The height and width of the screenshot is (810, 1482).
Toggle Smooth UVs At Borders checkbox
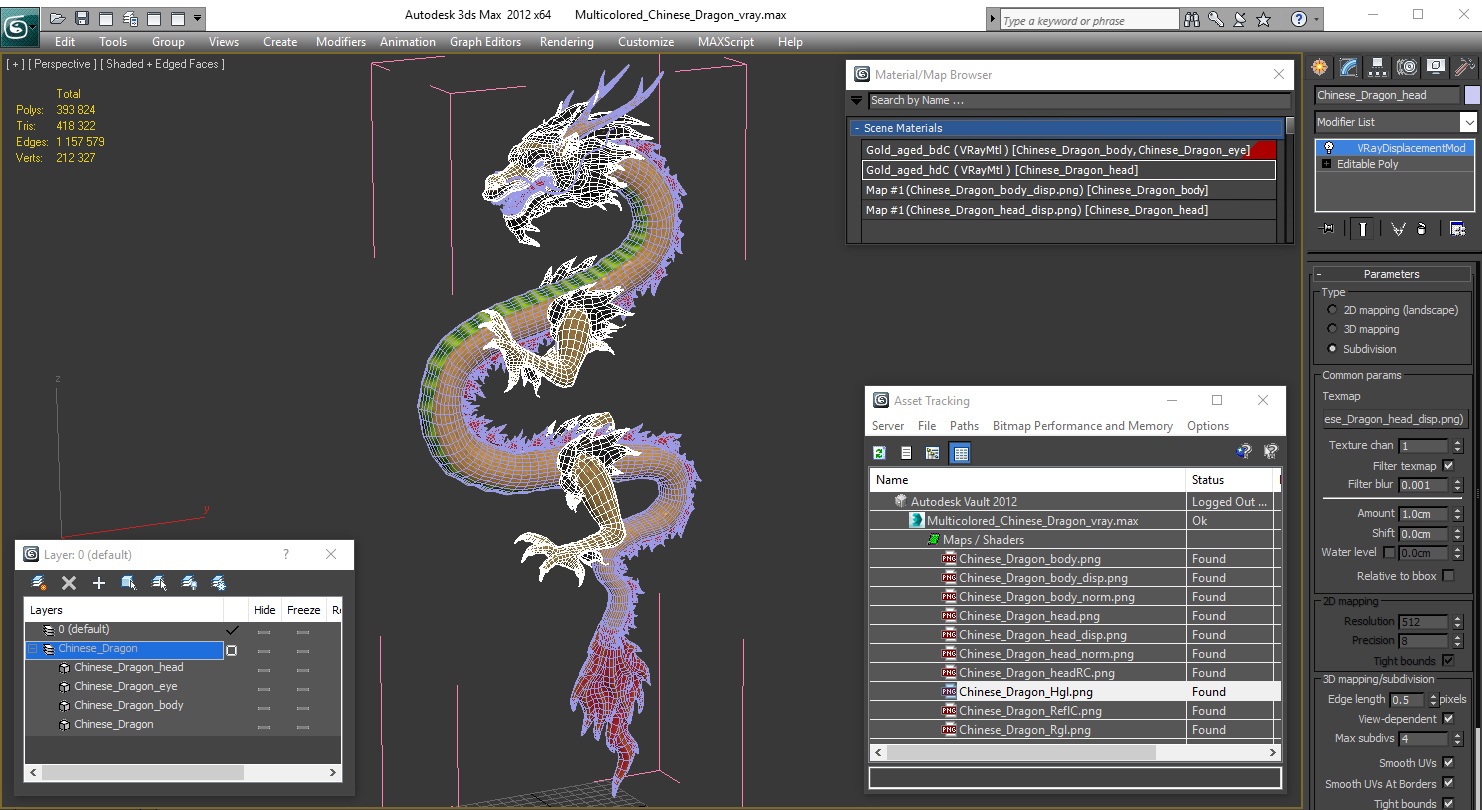point(1448,784)
